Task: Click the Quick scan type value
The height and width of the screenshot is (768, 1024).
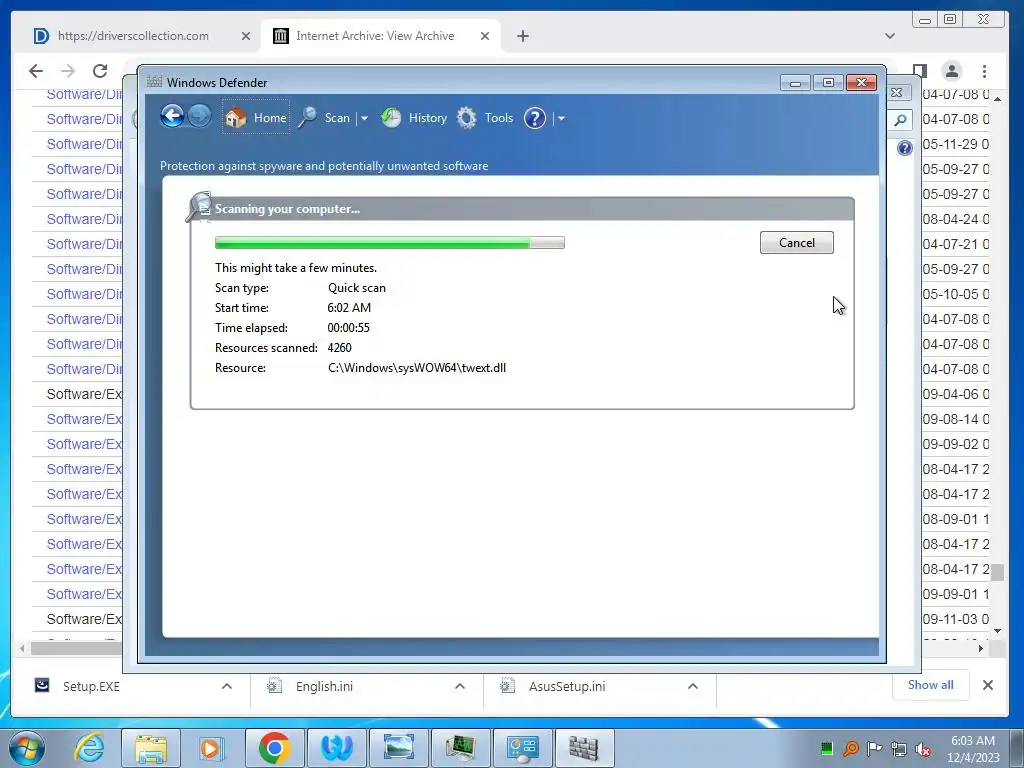Action: 357,288
